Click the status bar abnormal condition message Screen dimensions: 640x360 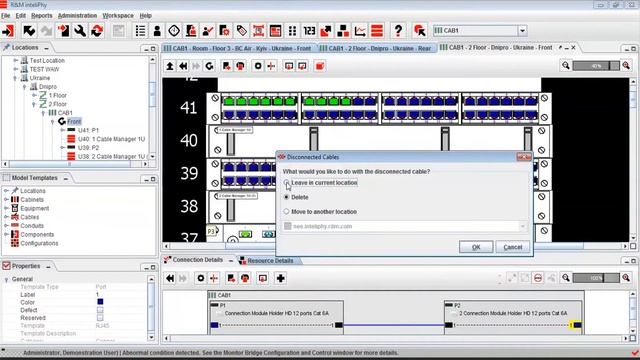point(260,353)
